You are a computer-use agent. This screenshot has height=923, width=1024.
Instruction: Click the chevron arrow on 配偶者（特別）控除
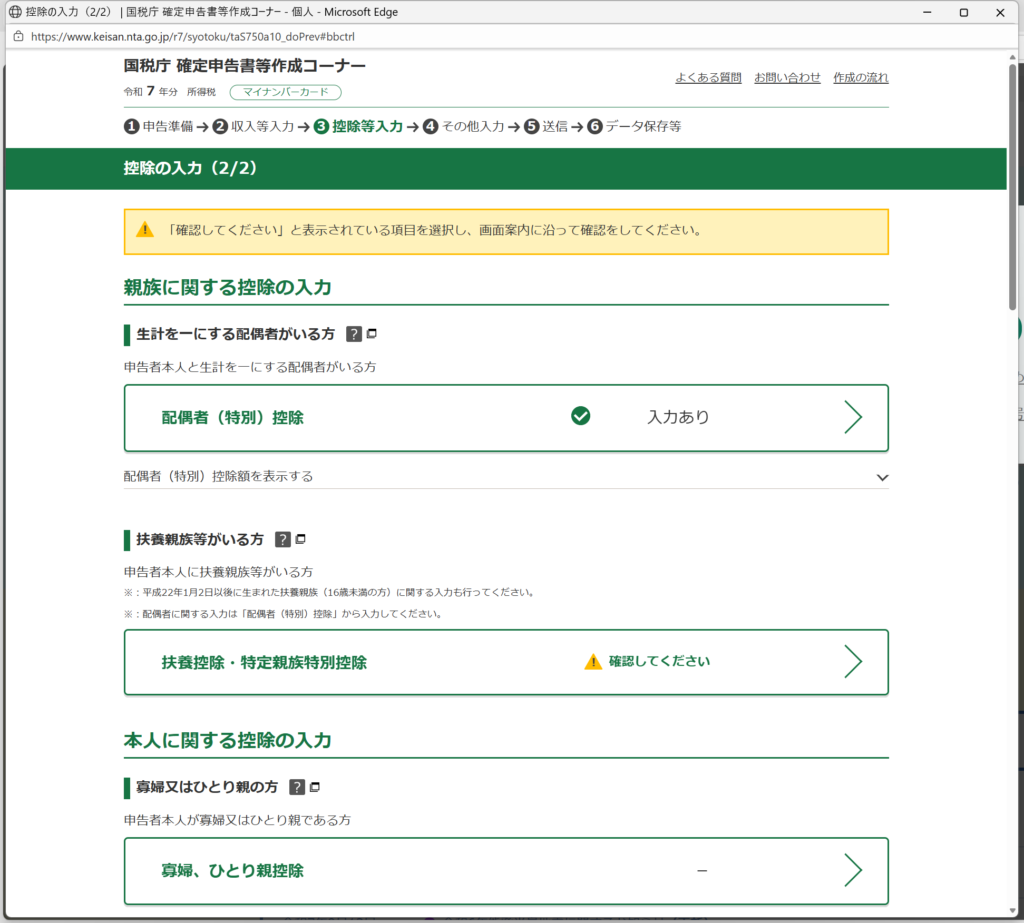(x=852, y=417)
